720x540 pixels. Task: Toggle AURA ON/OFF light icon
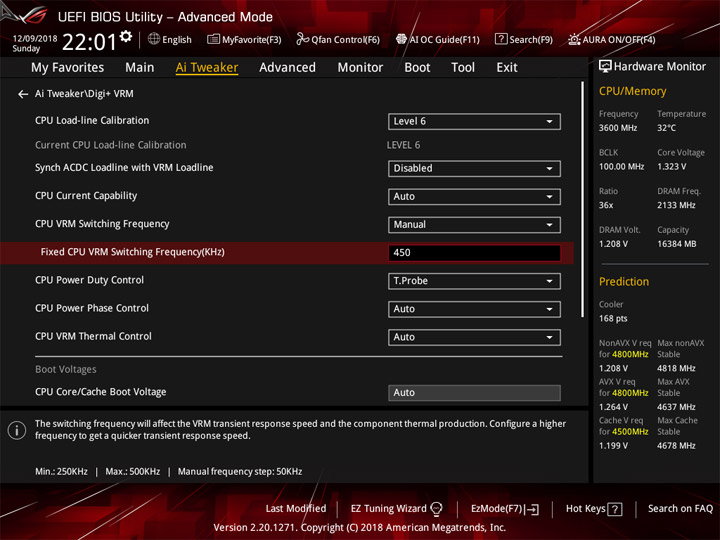click(574, 39)
